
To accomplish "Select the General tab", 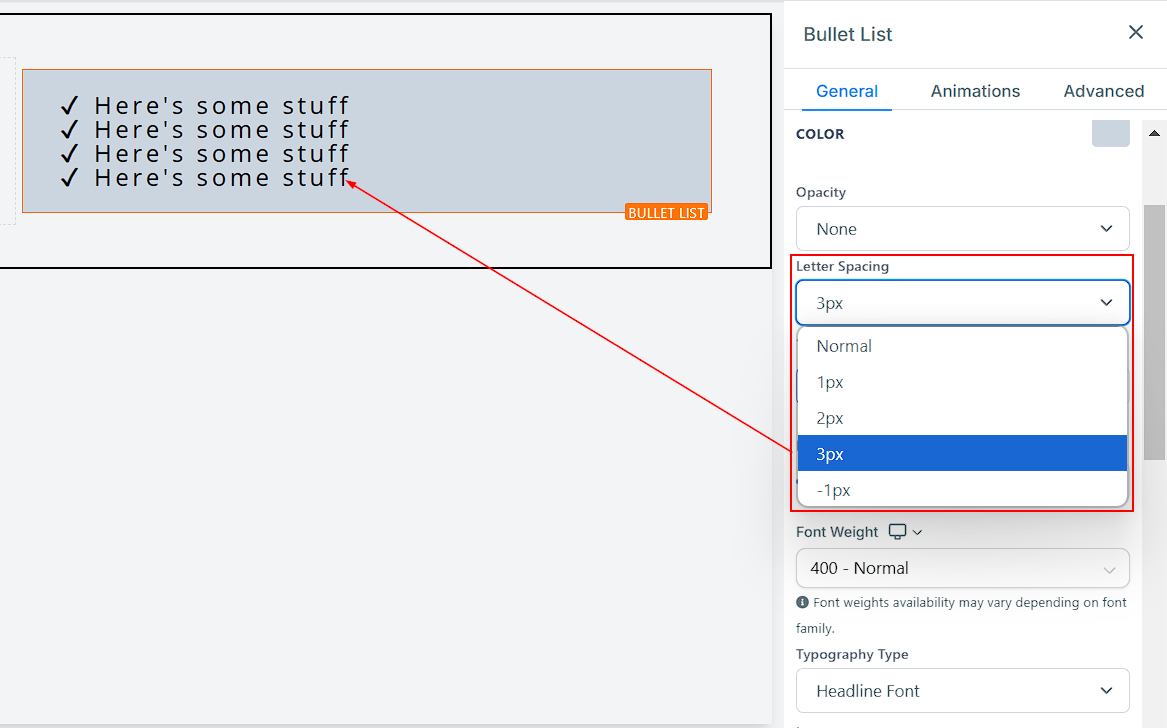I will pos(846,91).
